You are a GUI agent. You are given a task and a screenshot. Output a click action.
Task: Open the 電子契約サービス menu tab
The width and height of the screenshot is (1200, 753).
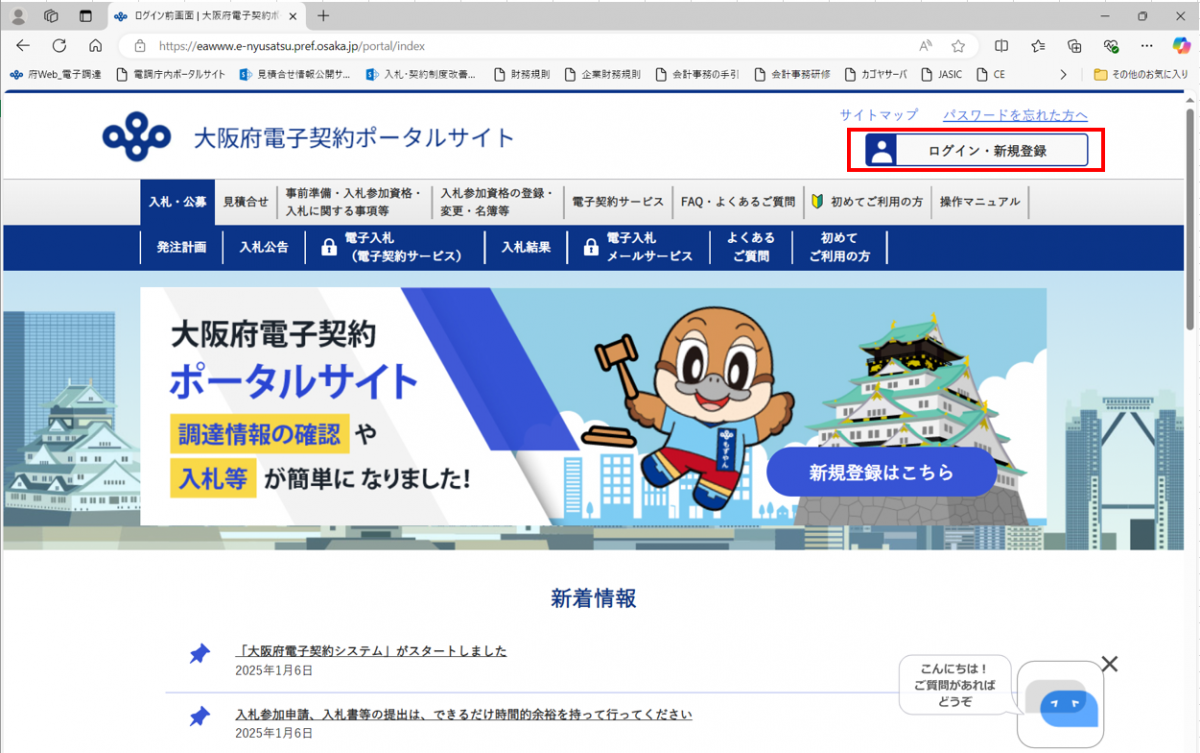click(617, 202)
